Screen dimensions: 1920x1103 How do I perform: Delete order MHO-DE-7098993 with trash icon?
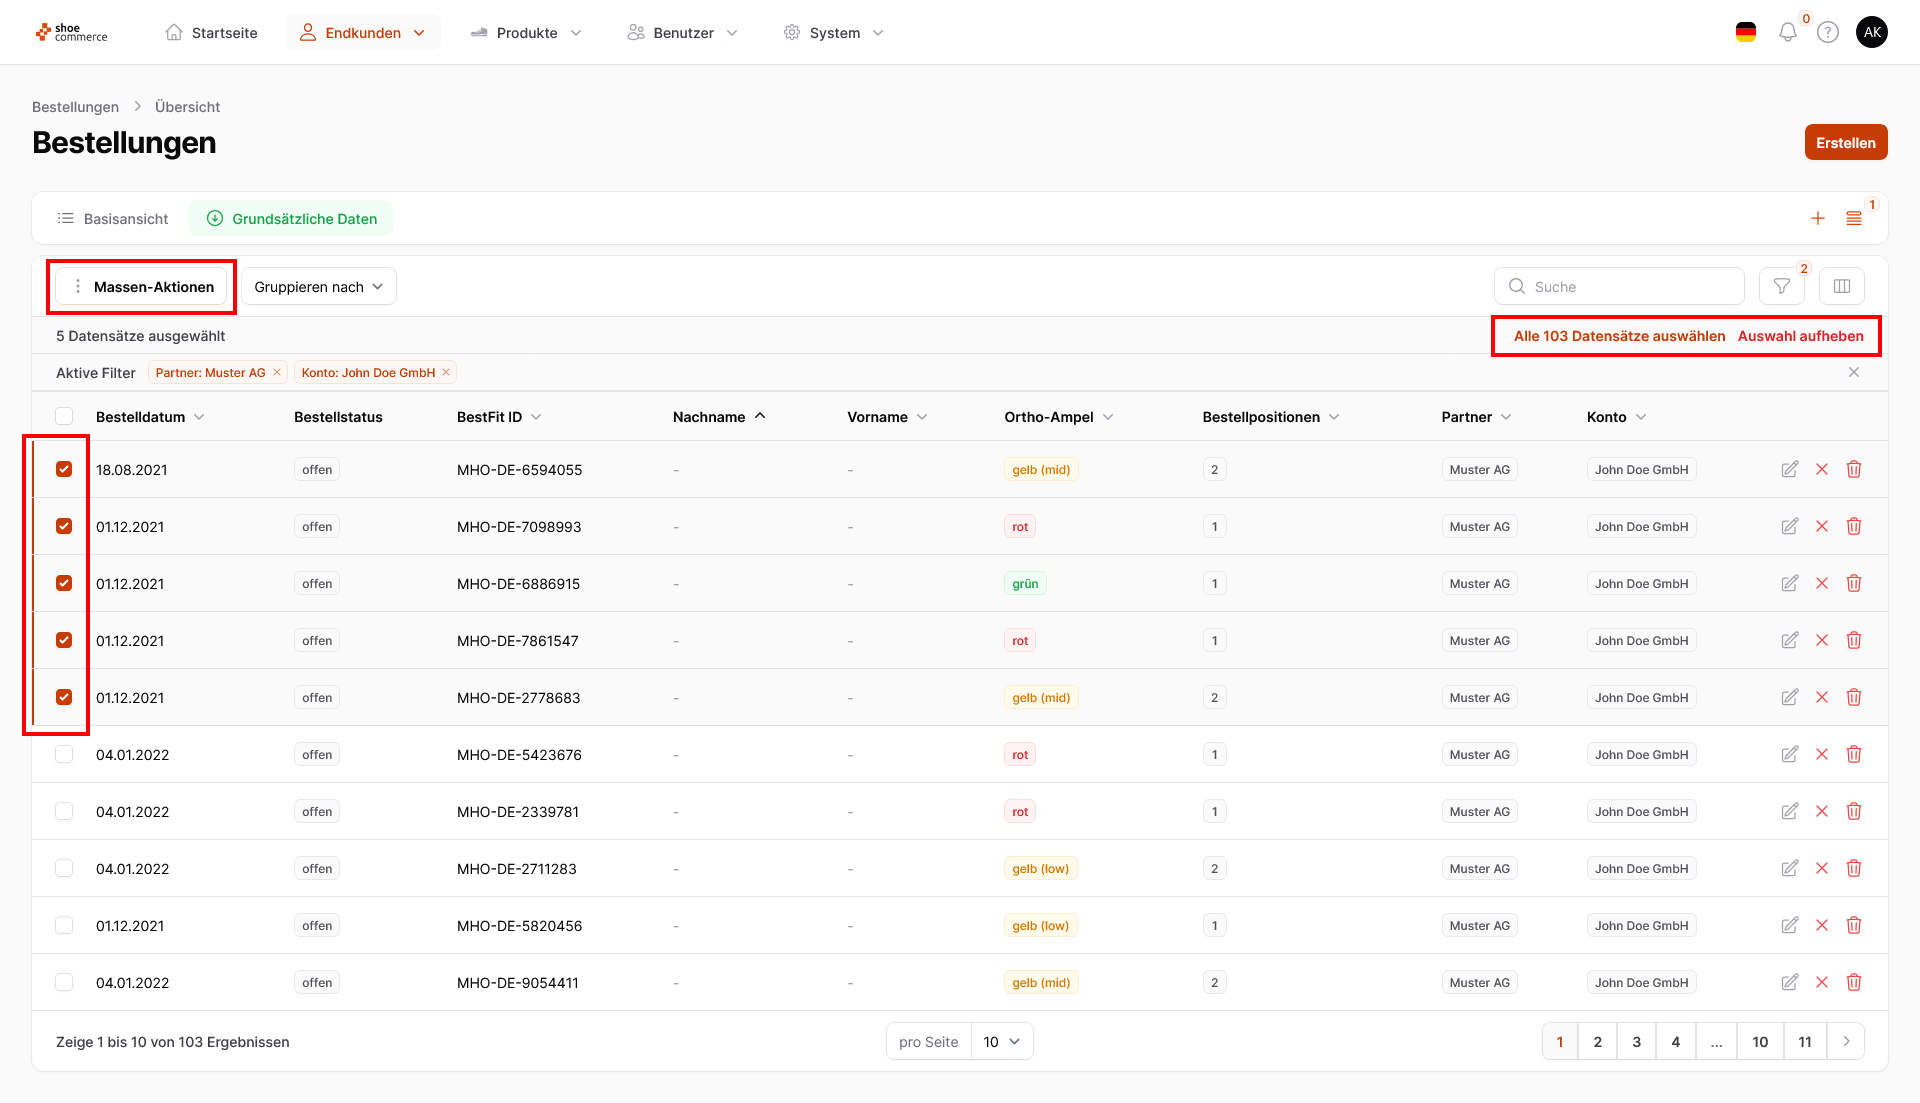[1853, 527]
